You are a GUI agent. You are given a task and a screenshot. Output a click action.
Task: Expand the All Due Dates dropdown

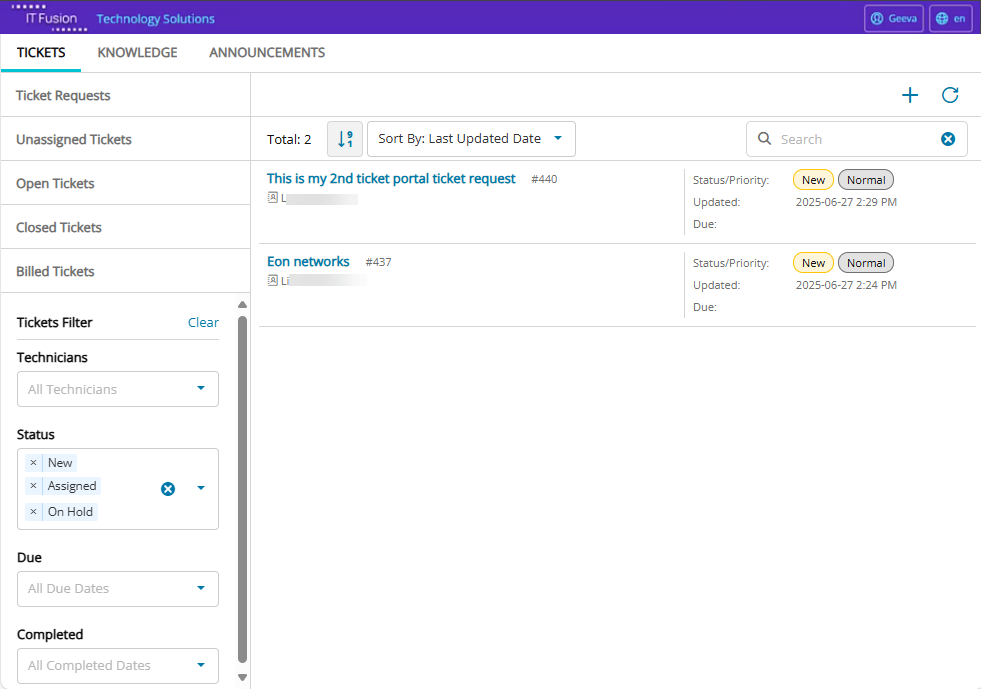(x=118, y=588)
